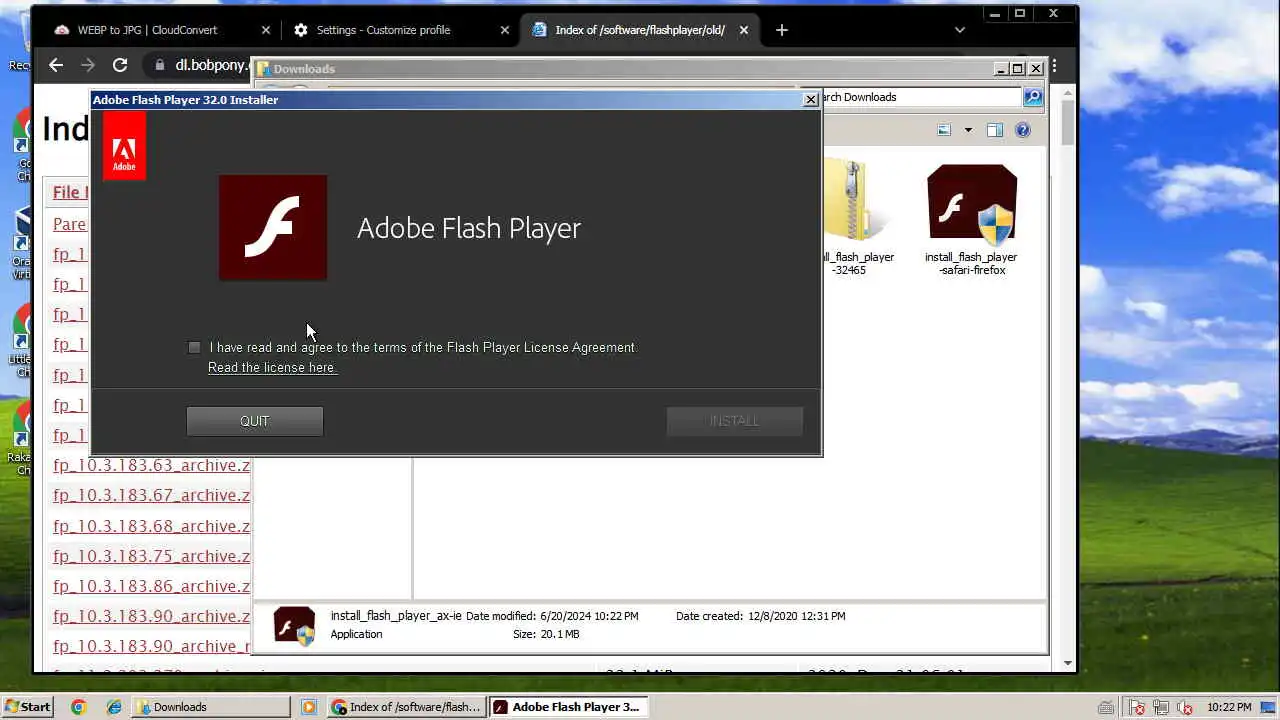Click the 10:22 PM clock

tap(1229, 707)
